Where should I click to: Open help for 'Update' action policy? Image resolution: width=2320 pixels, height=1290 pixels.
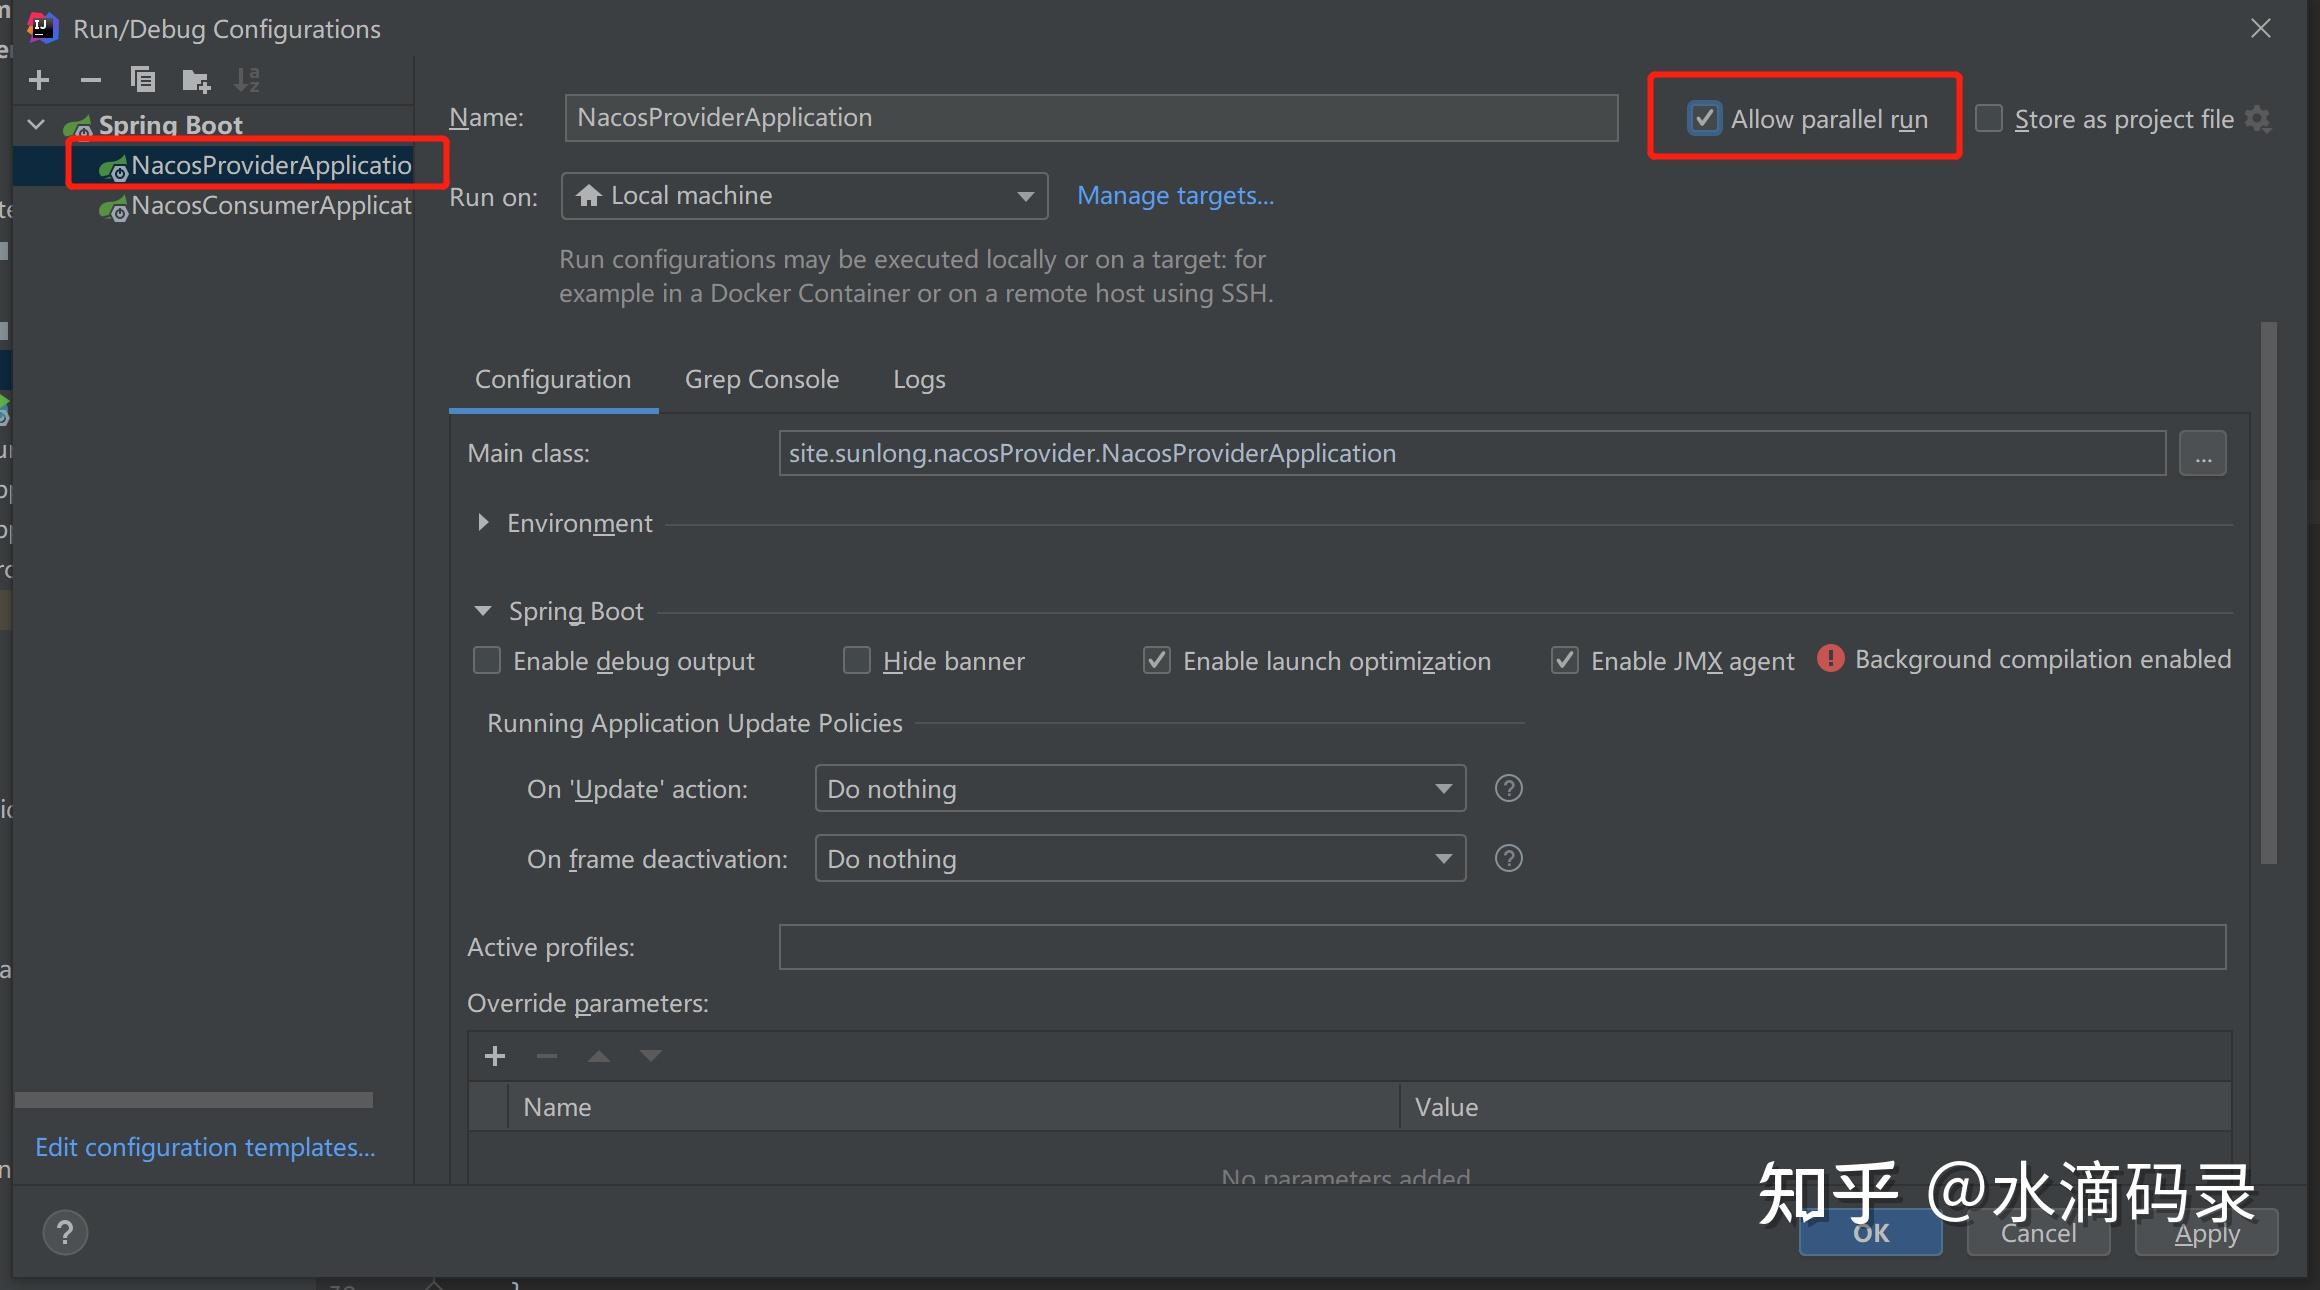1508,789
